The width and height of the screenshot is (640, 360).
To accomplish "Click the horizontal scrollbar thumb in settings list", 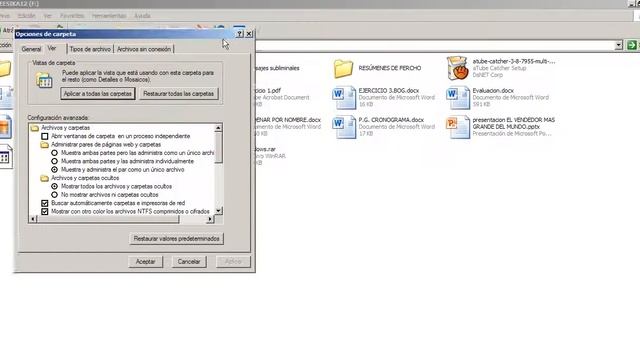I will click(108, 220).
